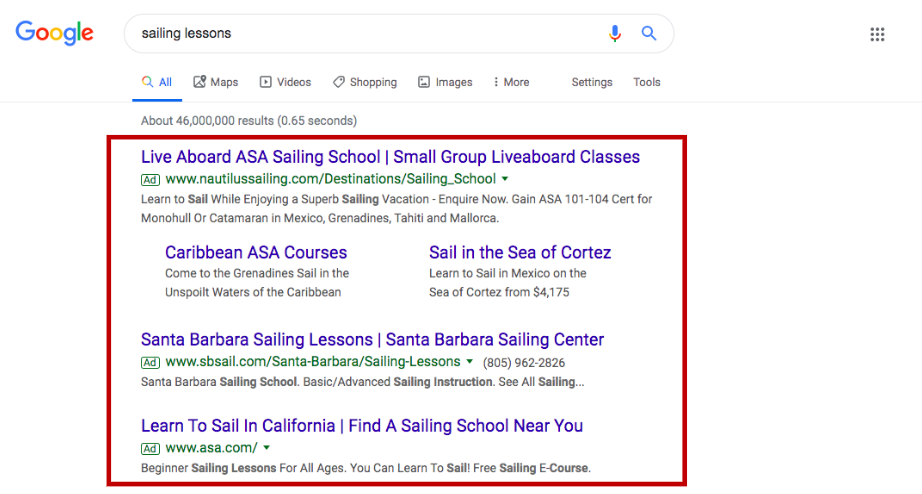Open dropdown arrow beside nautilussailing.com URL
This screenshot has width=922, height=494.
(x=505, y=180)
